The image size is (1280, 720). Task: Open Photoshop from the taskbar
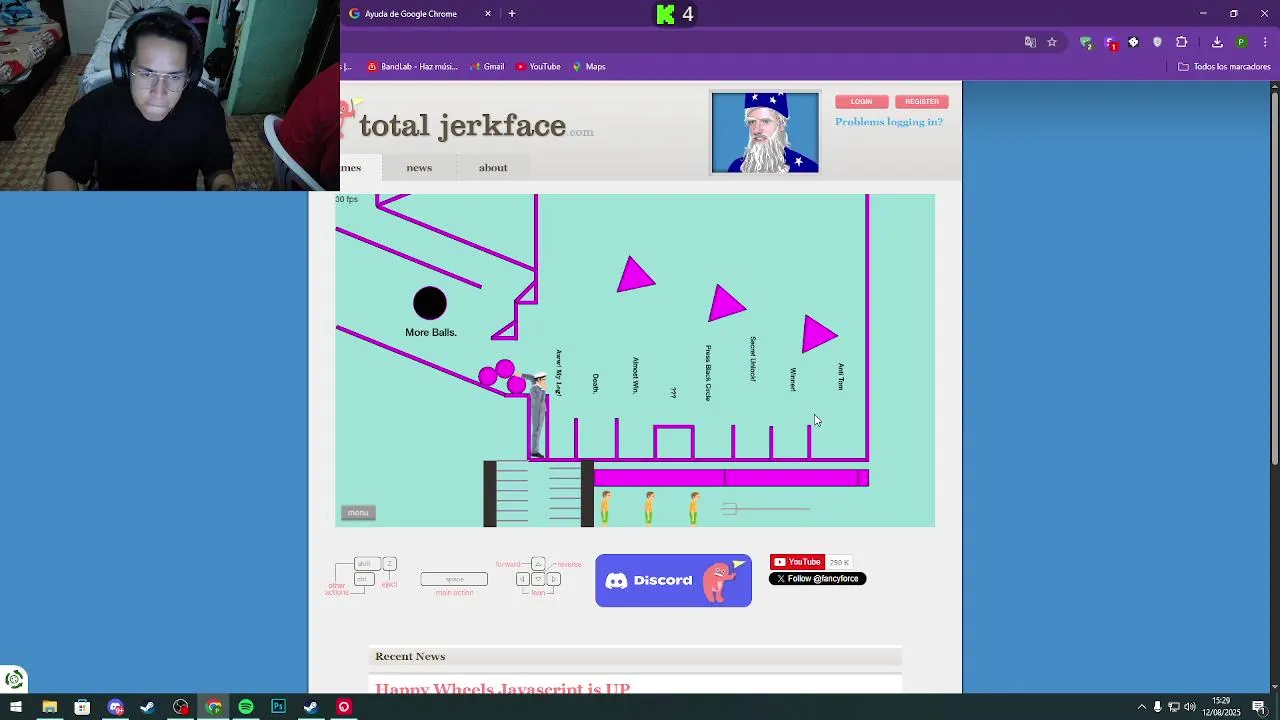[x=278, y=707]
